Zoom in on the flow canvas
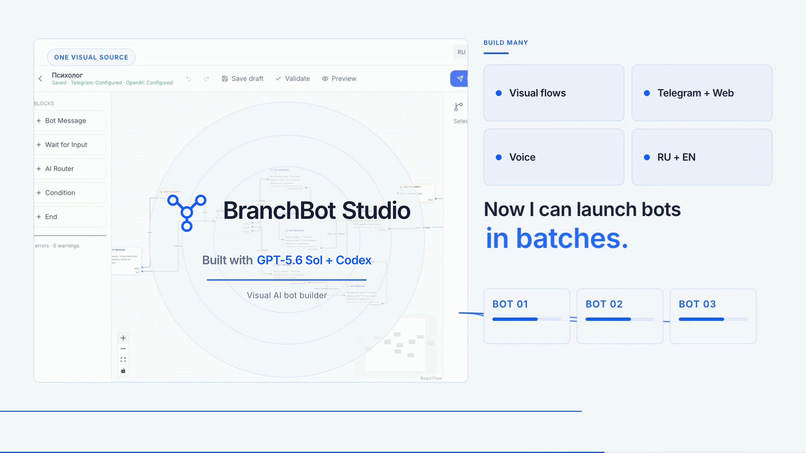This screenshot has height=453, width=806. coord(123,338)
